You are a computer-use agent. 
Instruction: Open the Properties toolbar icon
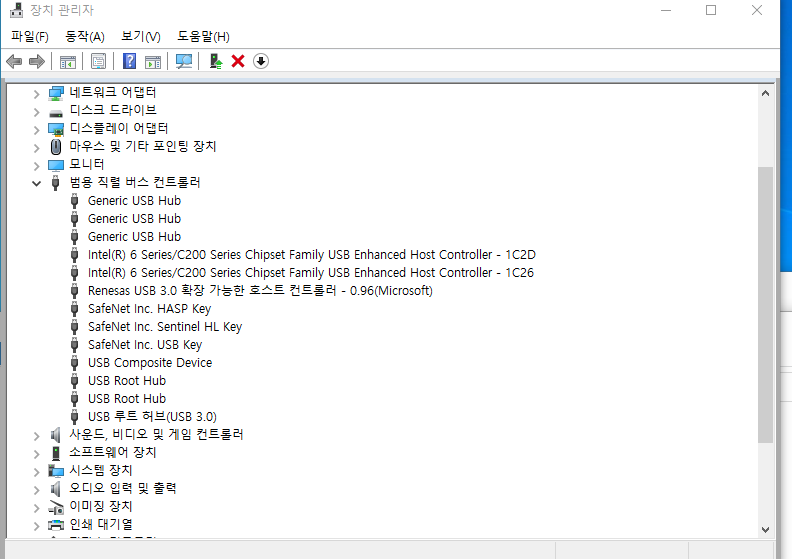point(98,62)
